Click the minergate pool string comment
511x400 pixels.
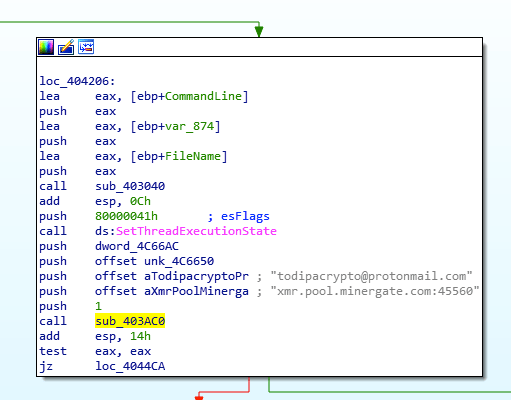coord(375,291)
